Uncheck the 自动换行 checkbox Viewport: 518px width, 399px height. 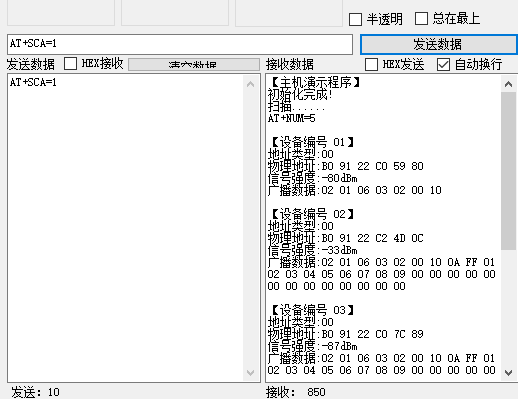click(x=443, y=64)
